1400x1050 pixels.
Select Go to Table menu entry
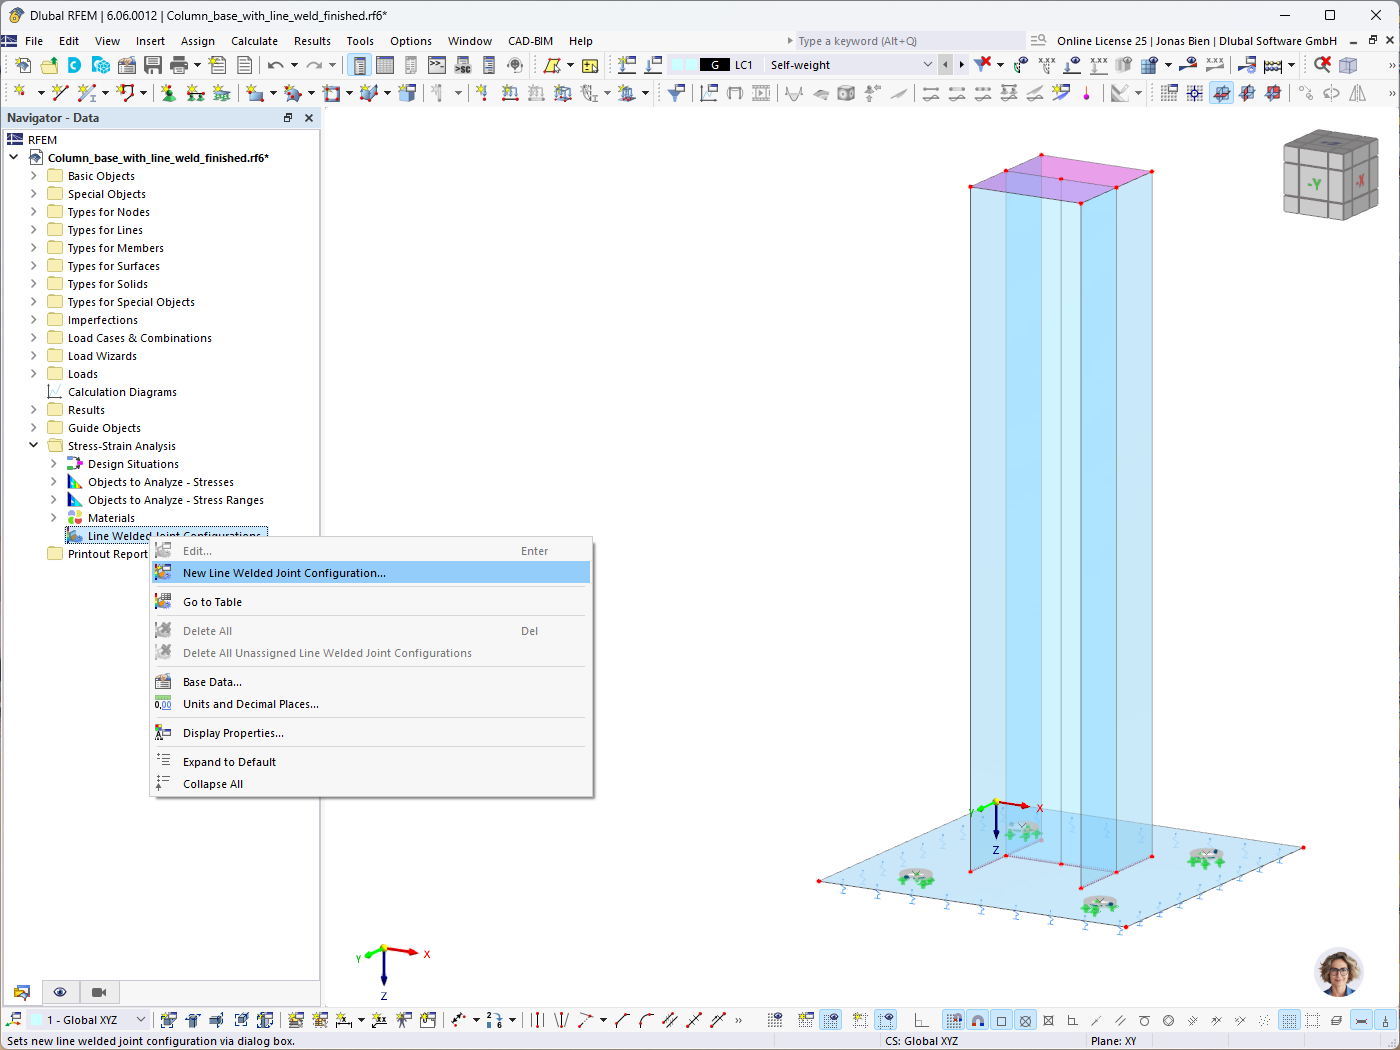click(x=371, y=602)
